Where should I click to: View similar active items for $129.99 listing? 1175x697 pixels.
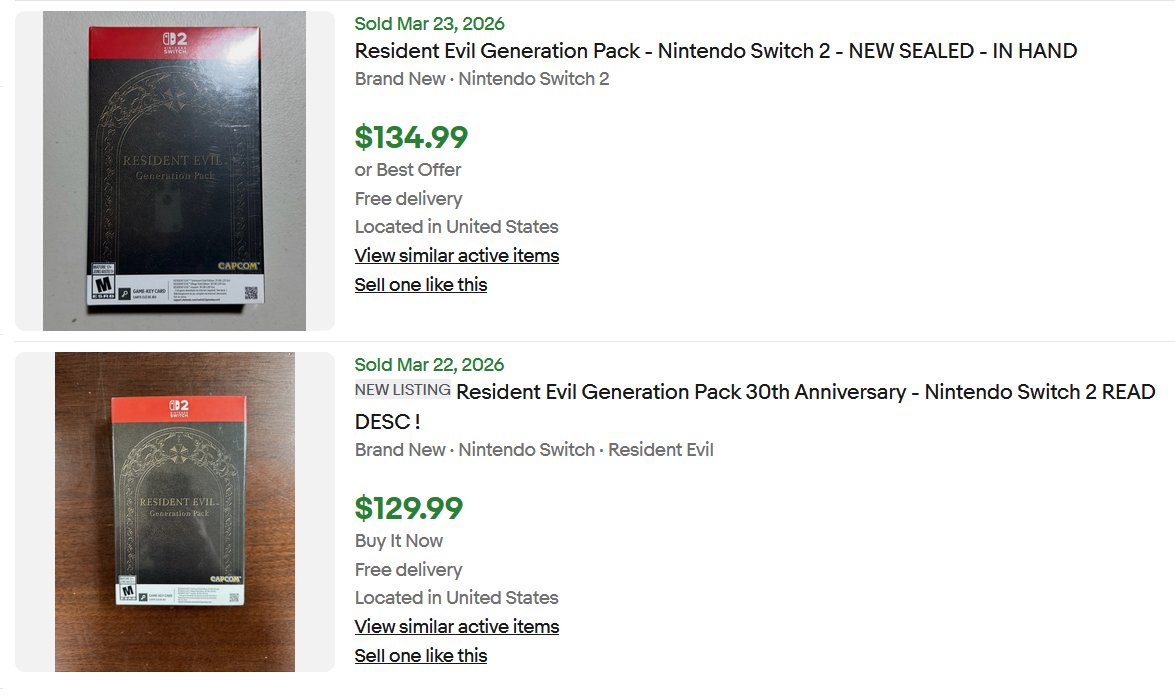coord(456,626)
